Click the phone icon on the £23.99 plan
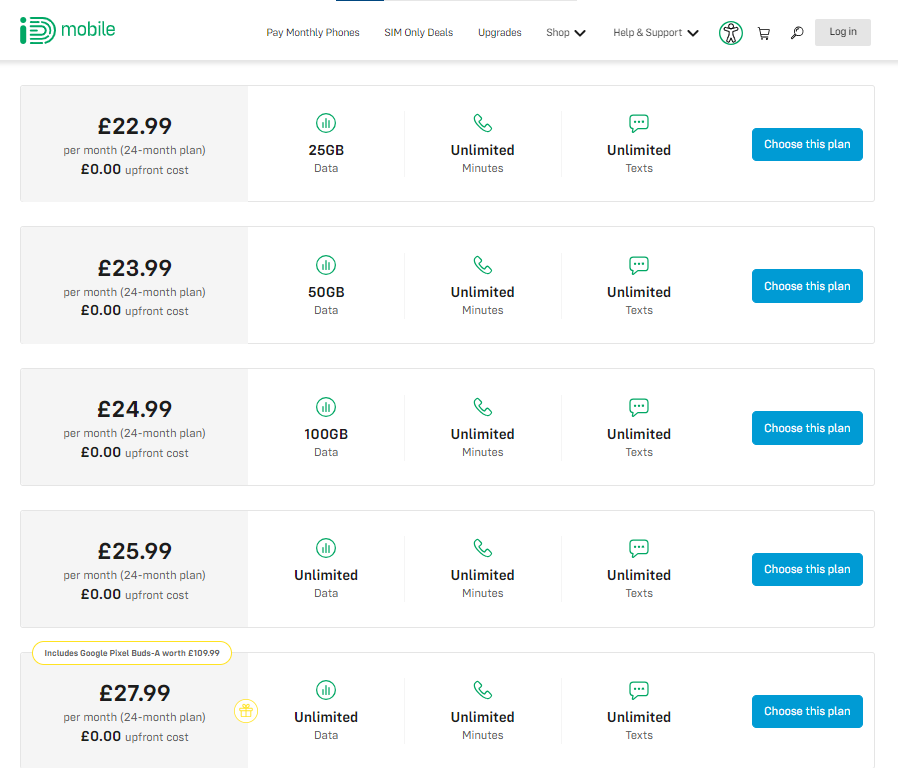This screenshot has height=768, width=898. tap(483, 265)
